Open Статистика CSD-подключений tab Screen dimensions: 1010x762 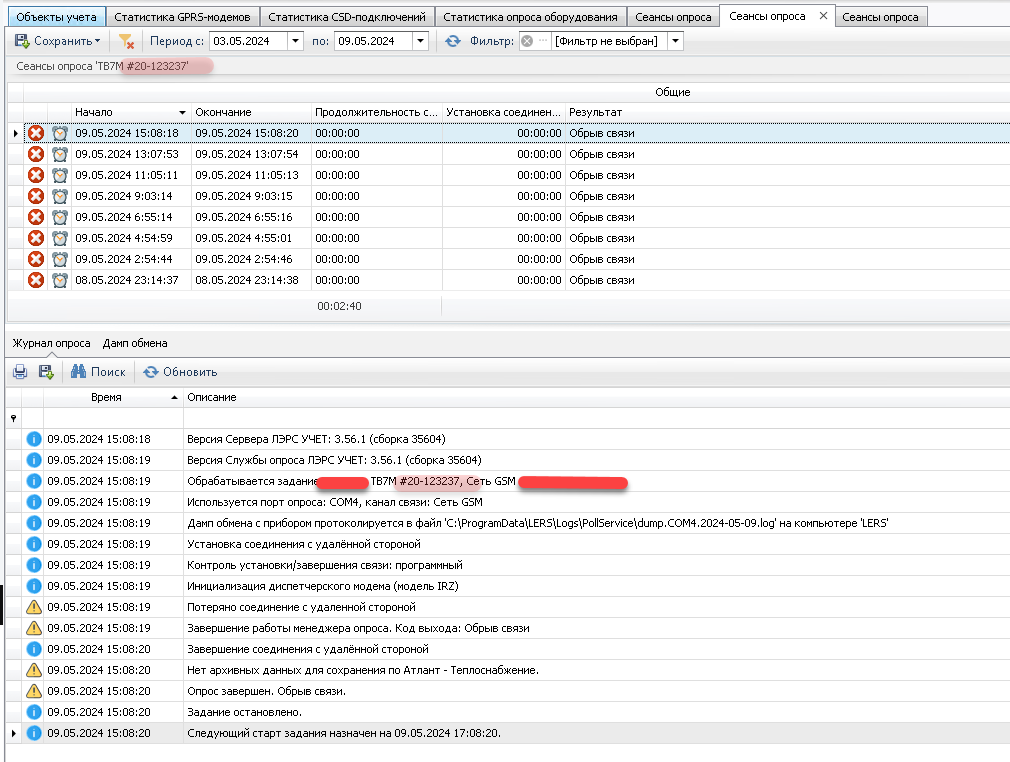click(347, 17)
